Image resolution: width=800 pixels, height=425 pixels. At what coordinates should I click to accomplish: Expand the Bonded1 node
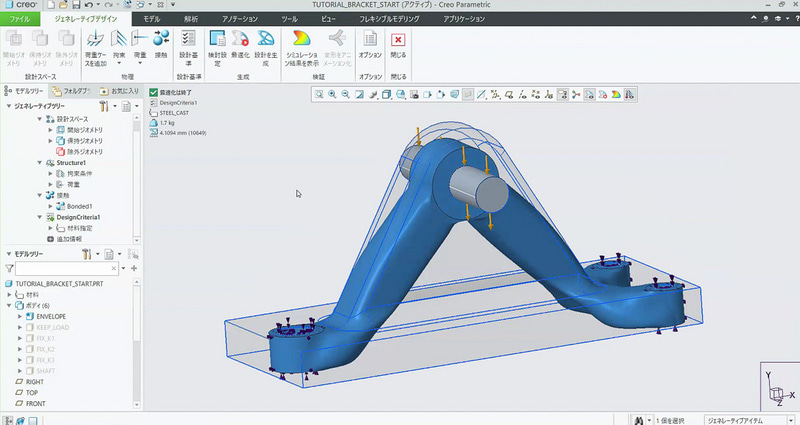[x=49, y=206]
